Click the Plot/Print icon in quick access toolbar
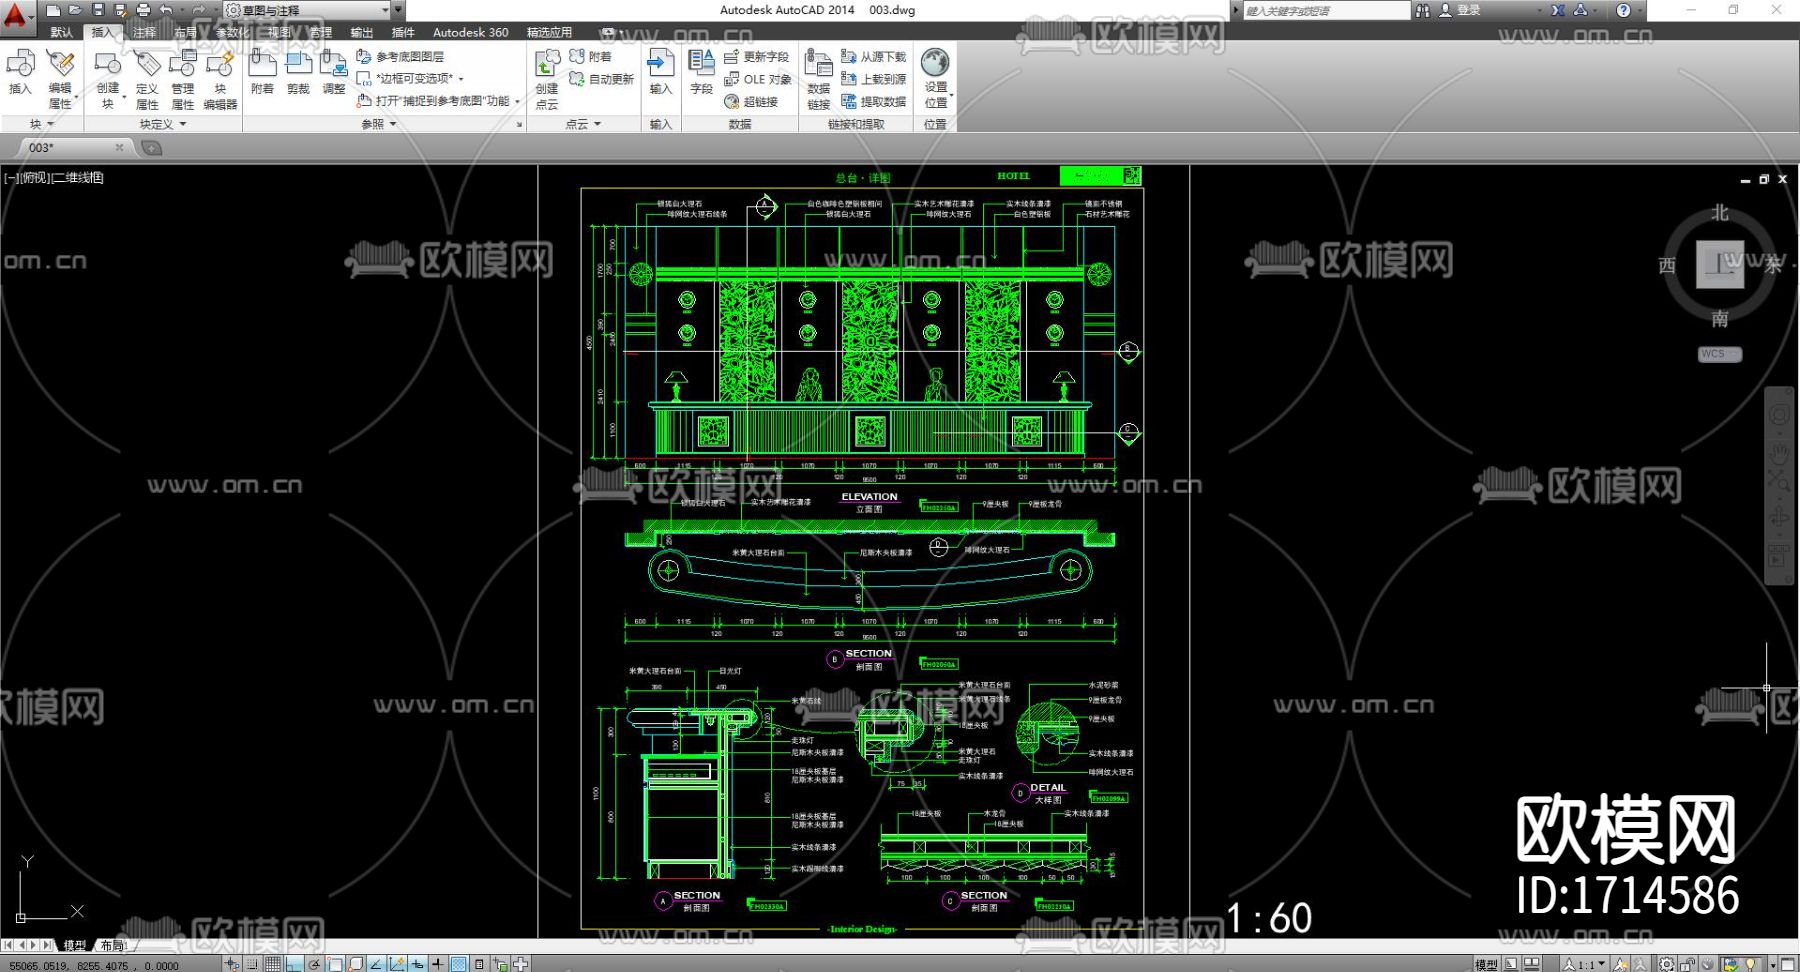The height and width of the screenshot is (972, 1800). pyautogui.click(x=143, y=10)
